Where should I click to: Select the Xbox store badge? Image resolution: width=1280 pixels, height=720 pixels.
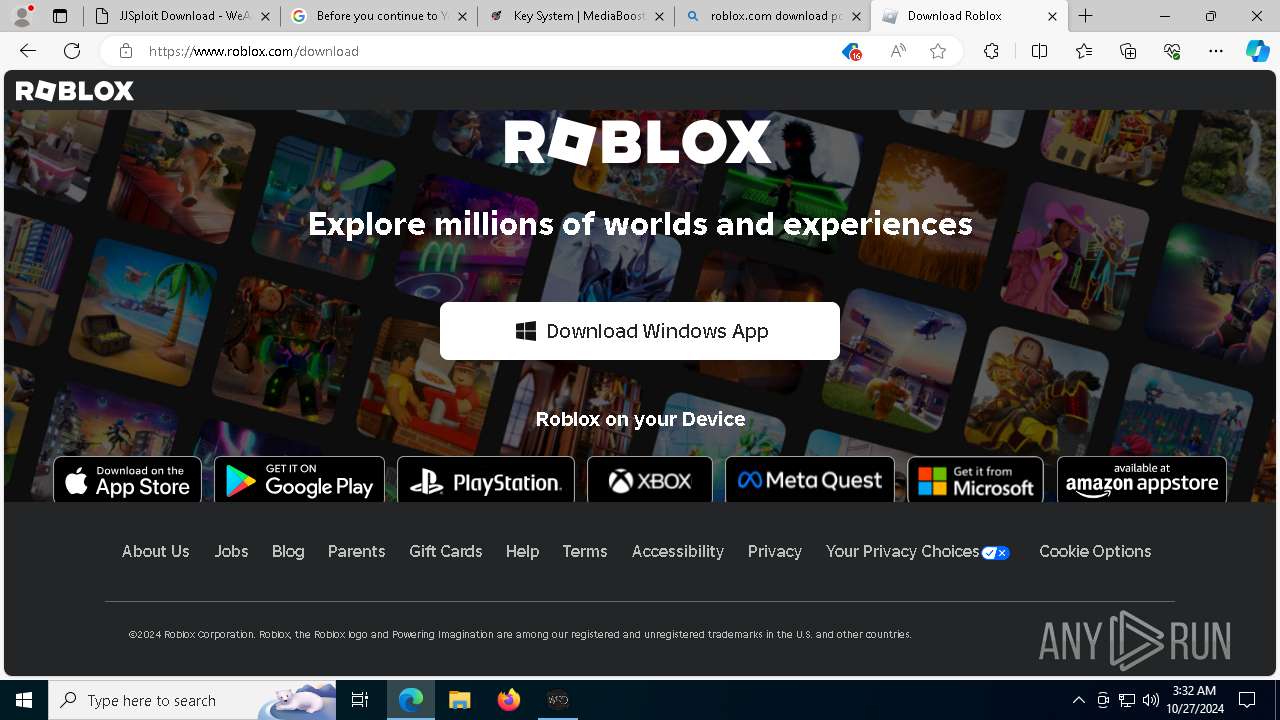650,480
